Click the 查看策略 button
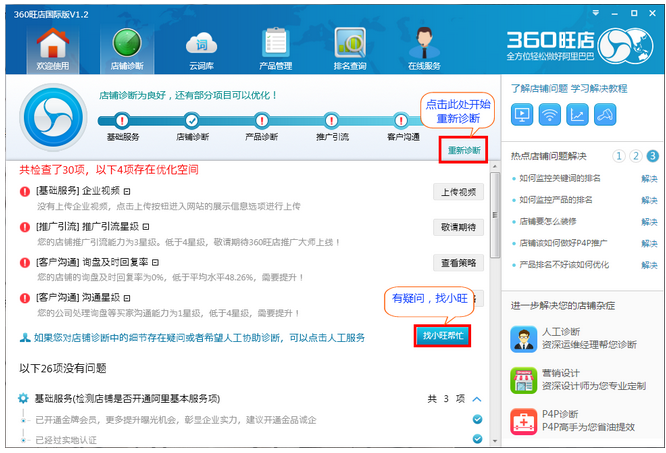 tap(458, 263)
